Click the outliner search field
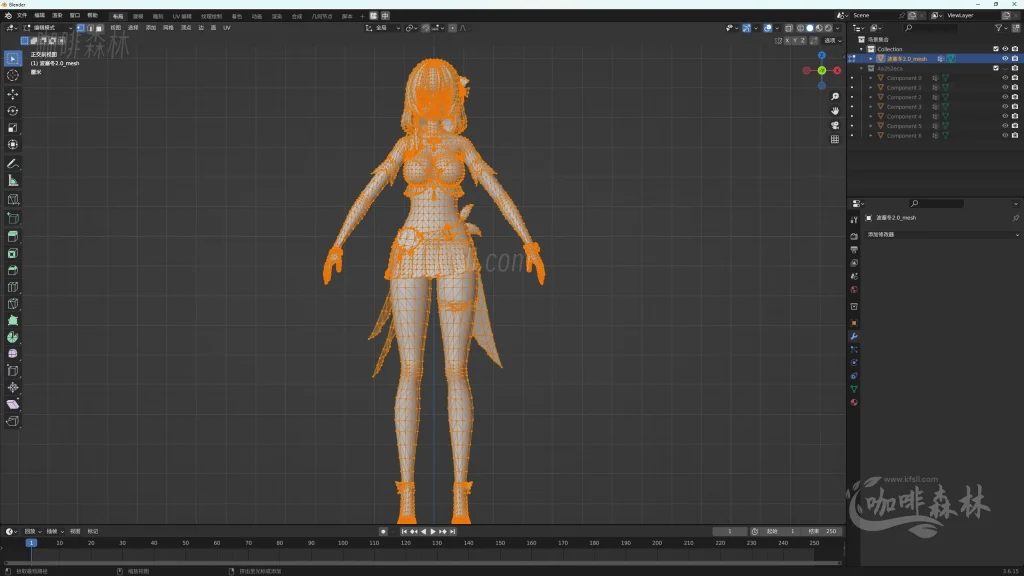Viewport: 1024px width, 576px height. 931,28
